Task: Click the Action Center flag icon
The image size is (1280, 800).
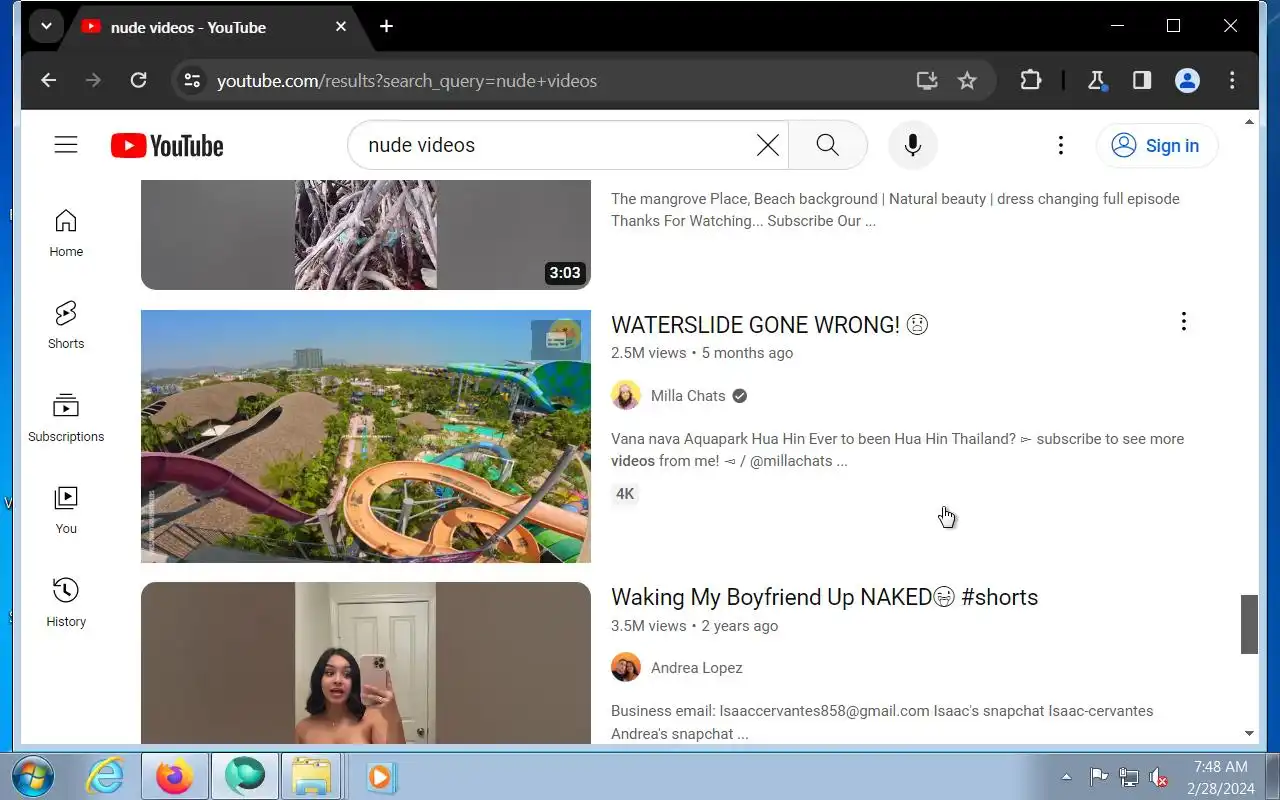Action: tap(1098, 777)
